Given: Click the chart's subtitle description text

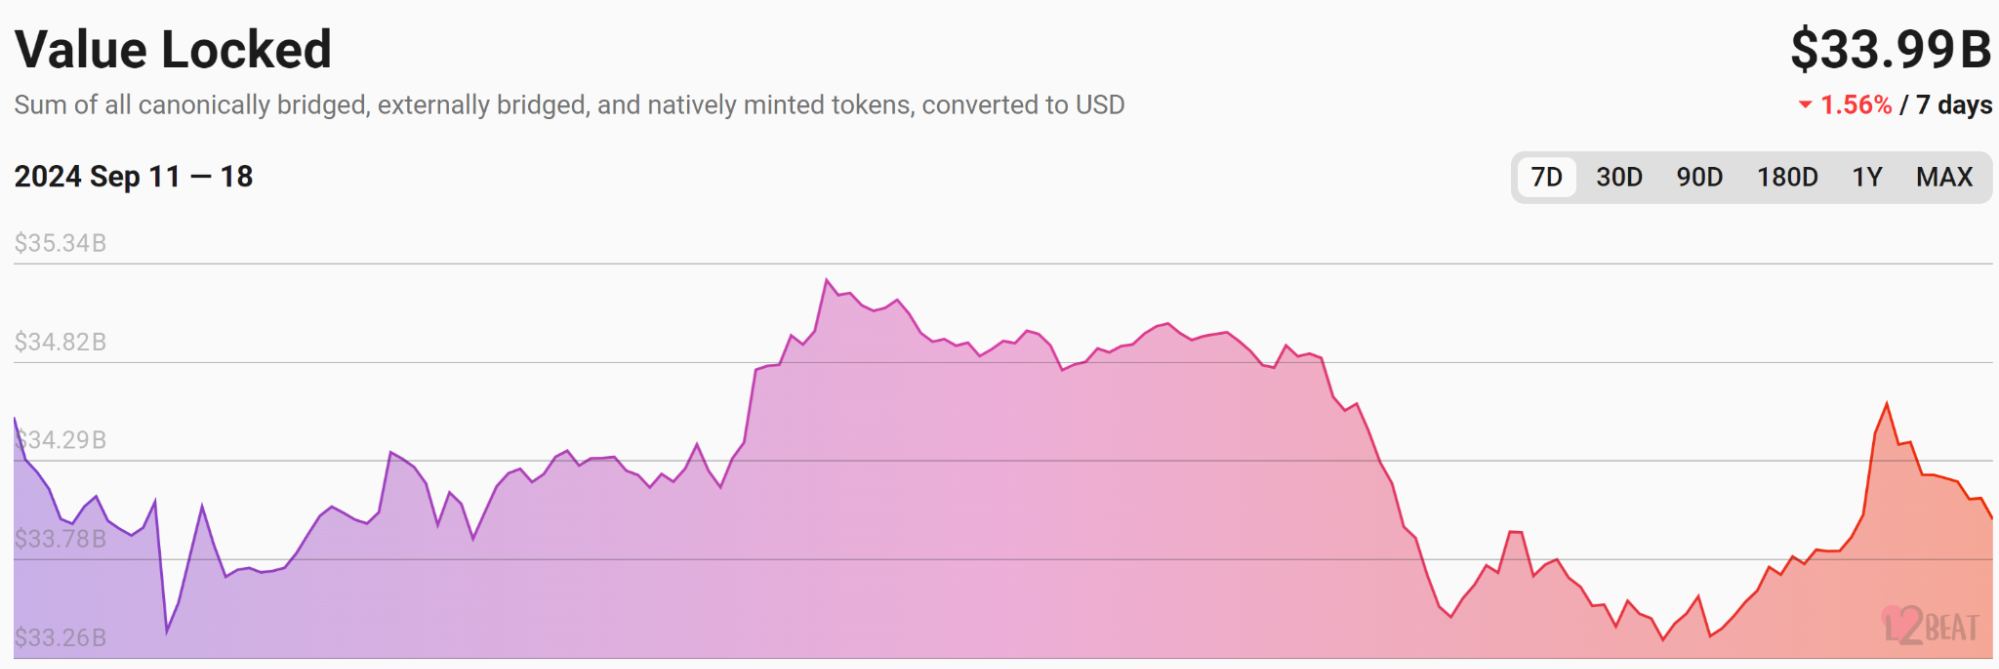Looking at the screenshot, I should click(569, 105).
